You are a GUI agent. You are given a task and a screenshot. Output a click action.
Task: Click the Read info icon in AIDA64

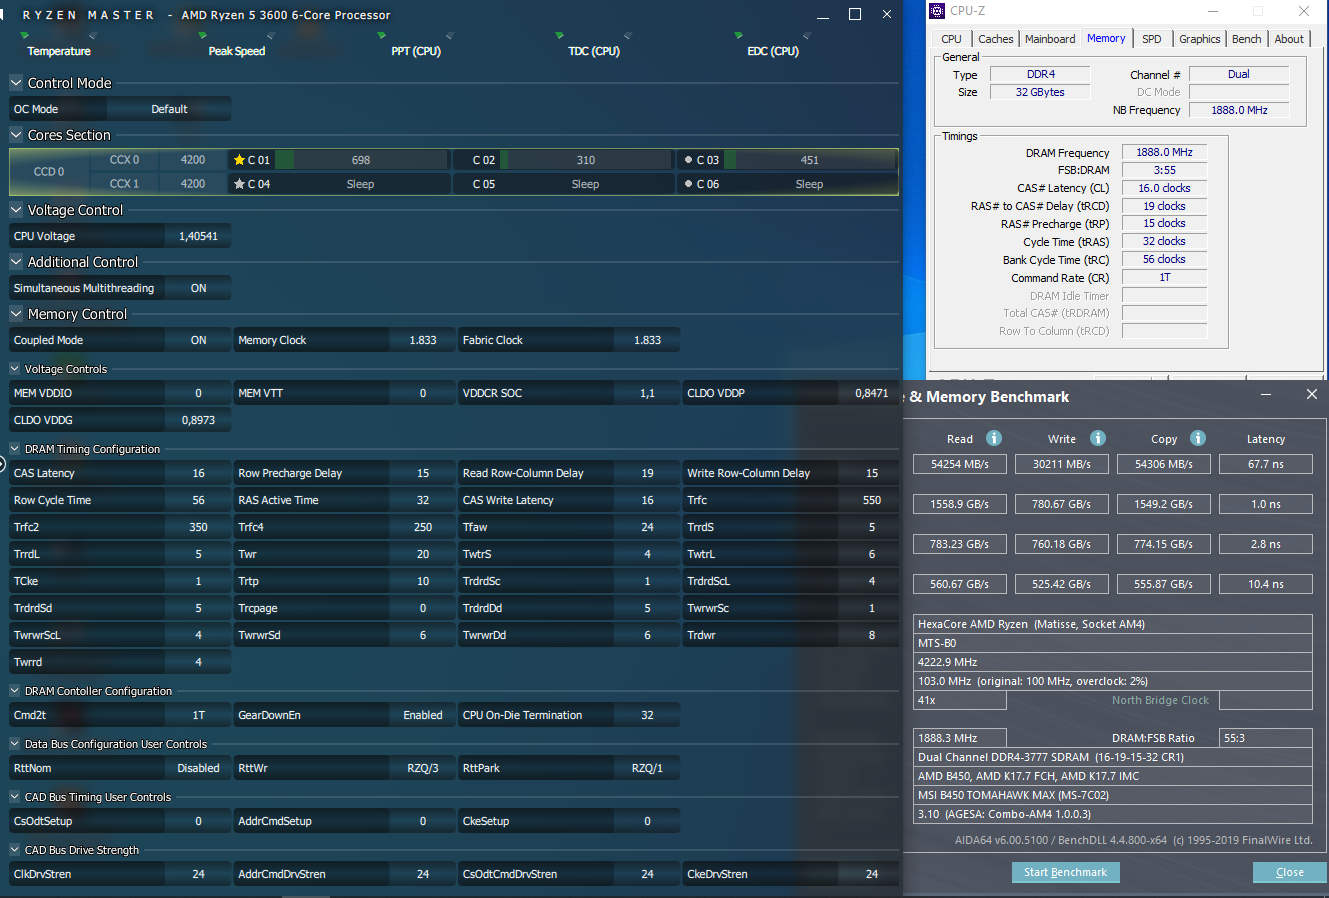pos(994,438)
